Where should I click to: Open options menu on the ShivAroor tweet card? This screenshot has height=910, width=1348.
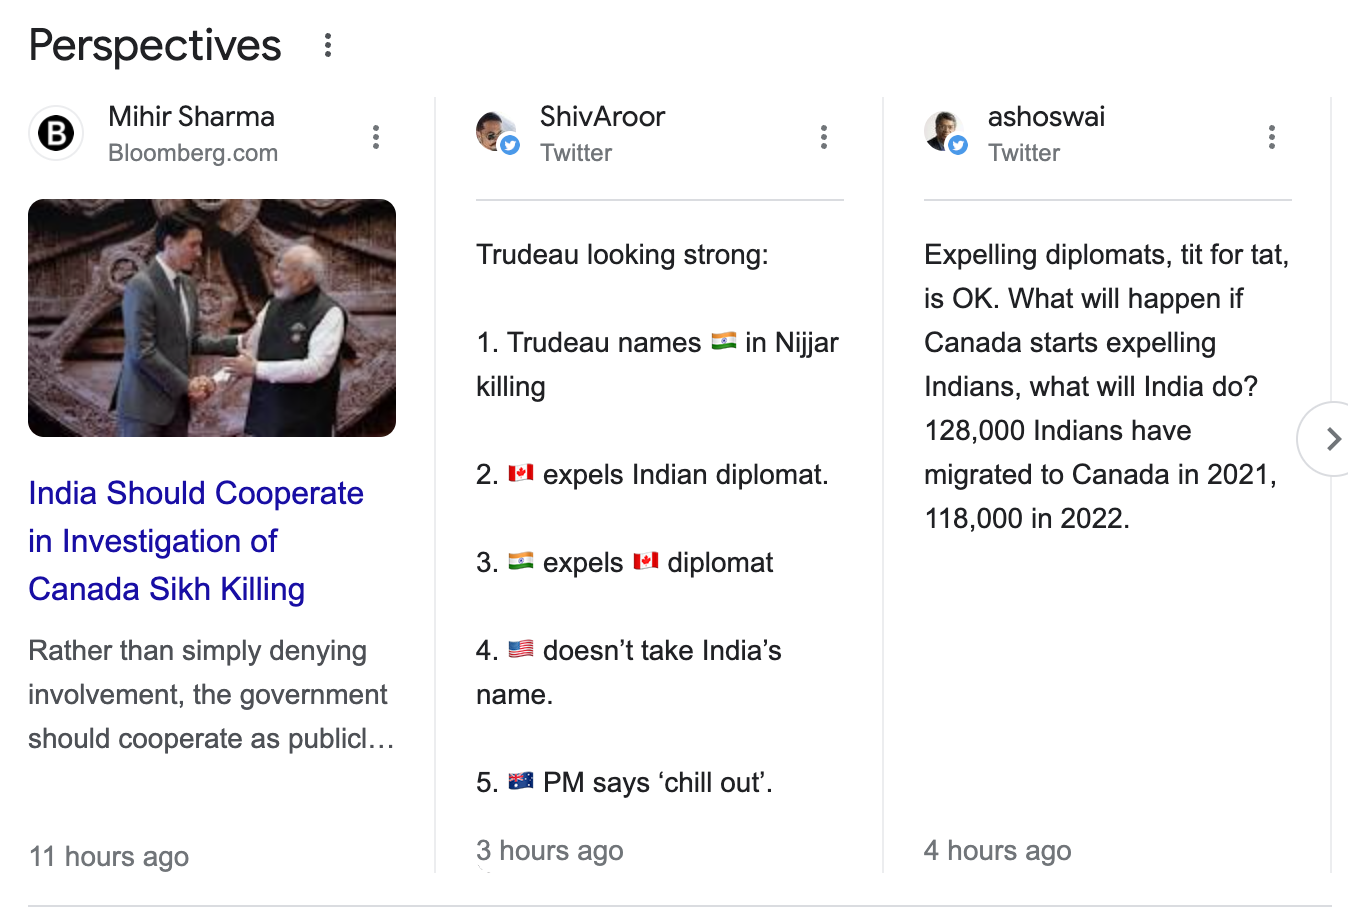(x=824, y=136)
